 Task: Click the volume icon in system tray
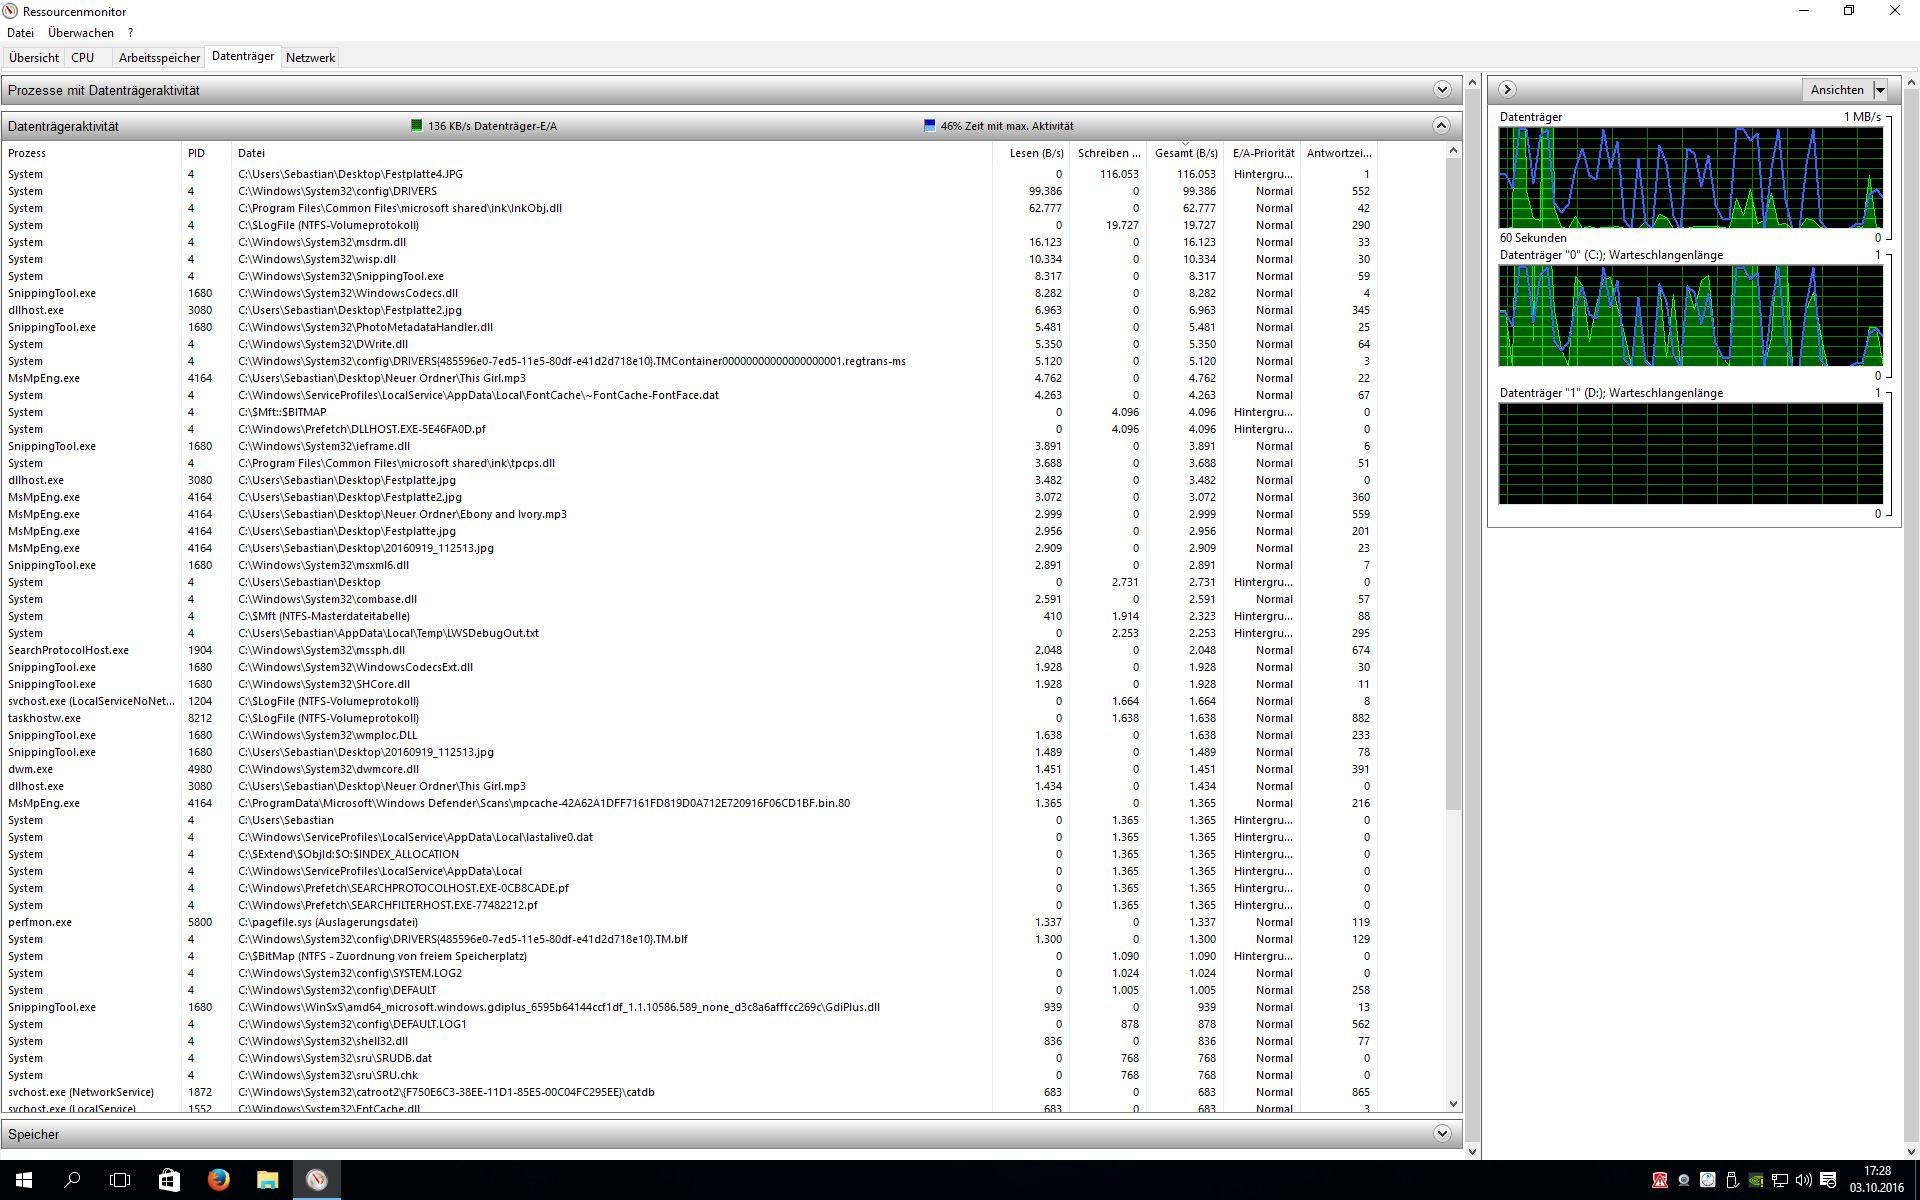[1804, 1180]
